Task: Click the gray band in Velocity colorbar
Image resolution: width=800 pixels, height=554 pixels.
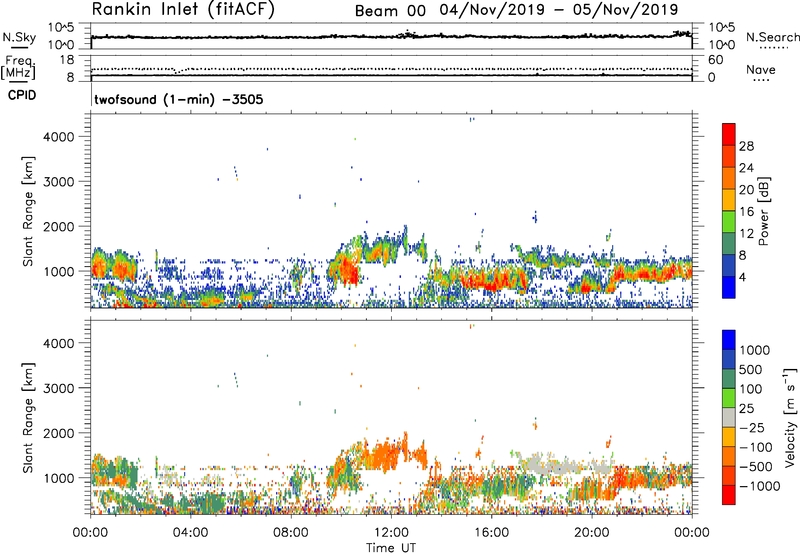Action: 729,417
